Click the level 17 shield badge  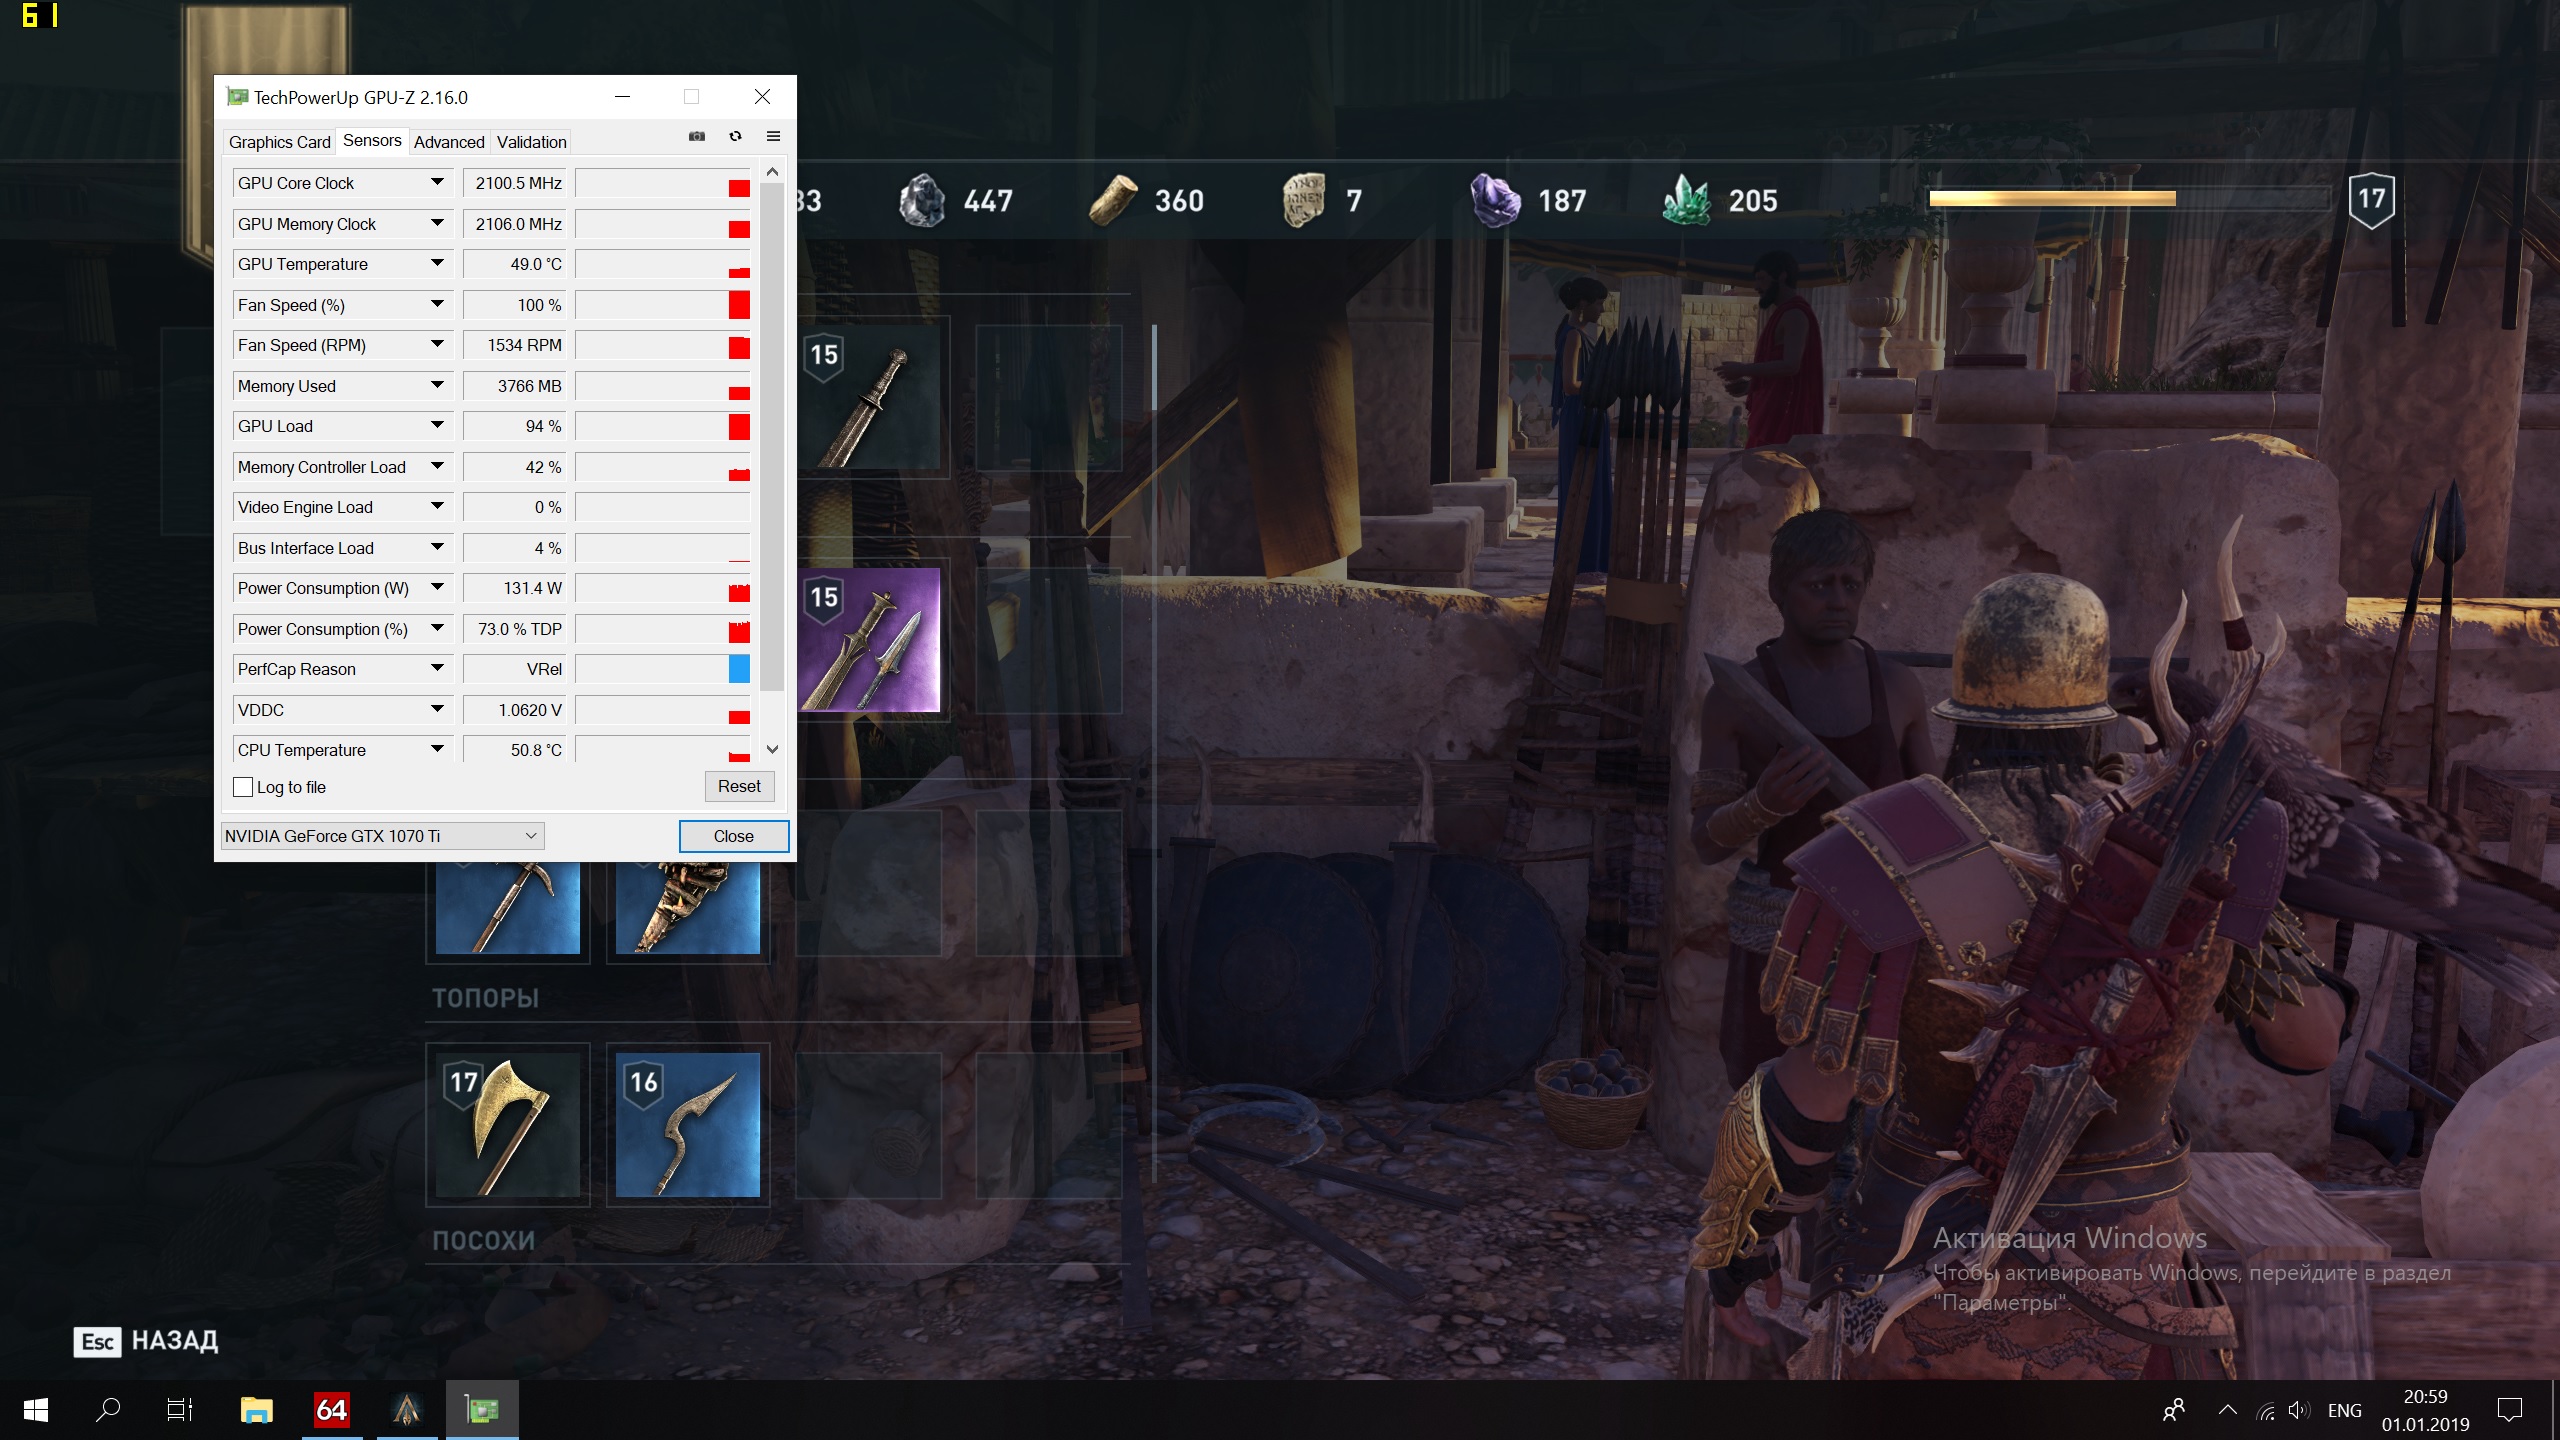(2371, 200)
